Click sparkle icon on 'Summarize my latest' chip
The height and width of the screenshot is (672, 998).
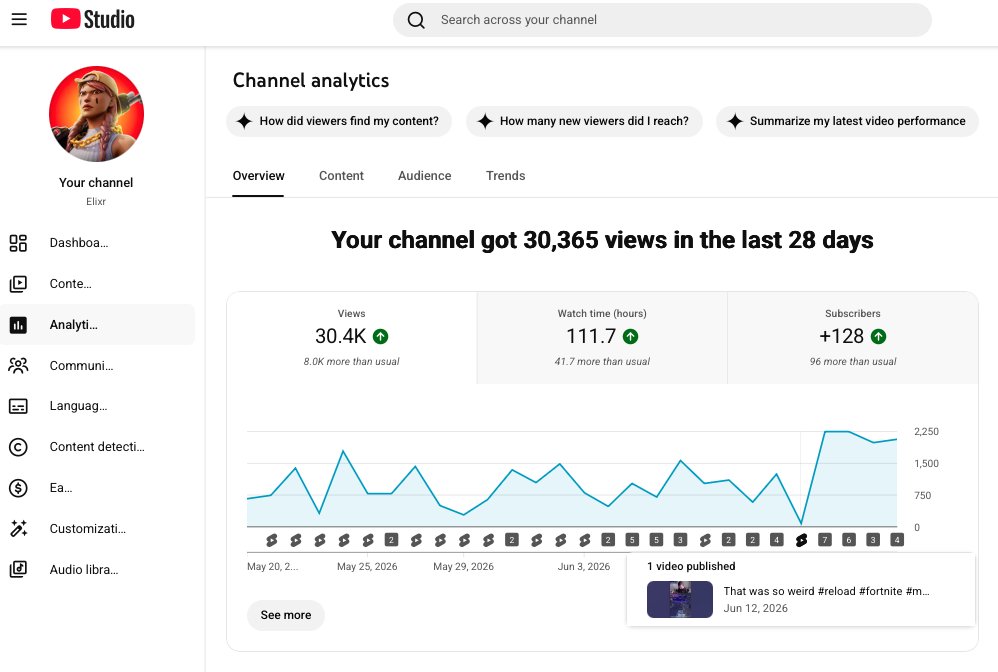735,121
